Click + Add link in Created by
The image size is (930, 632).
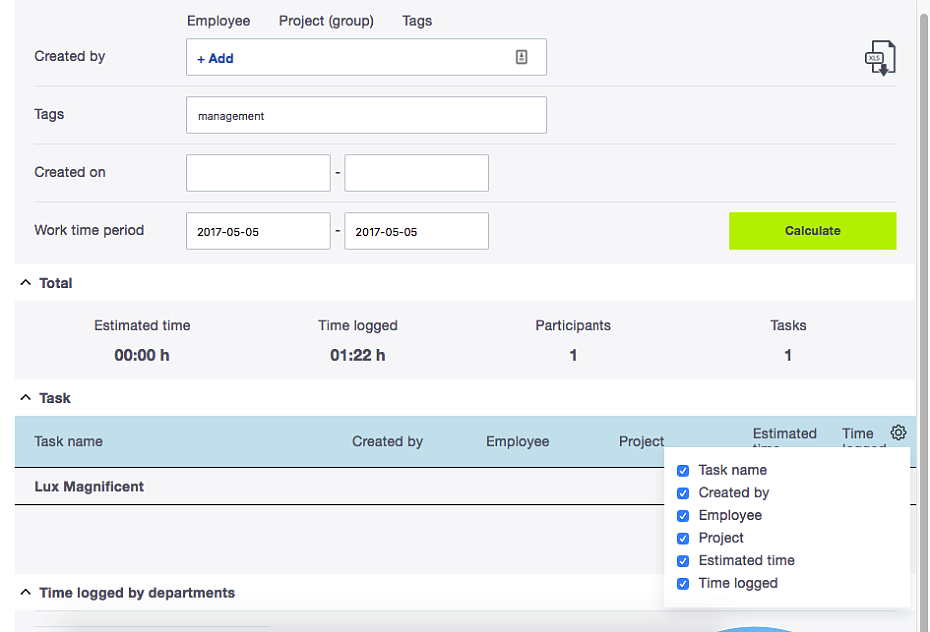[215, 58]
